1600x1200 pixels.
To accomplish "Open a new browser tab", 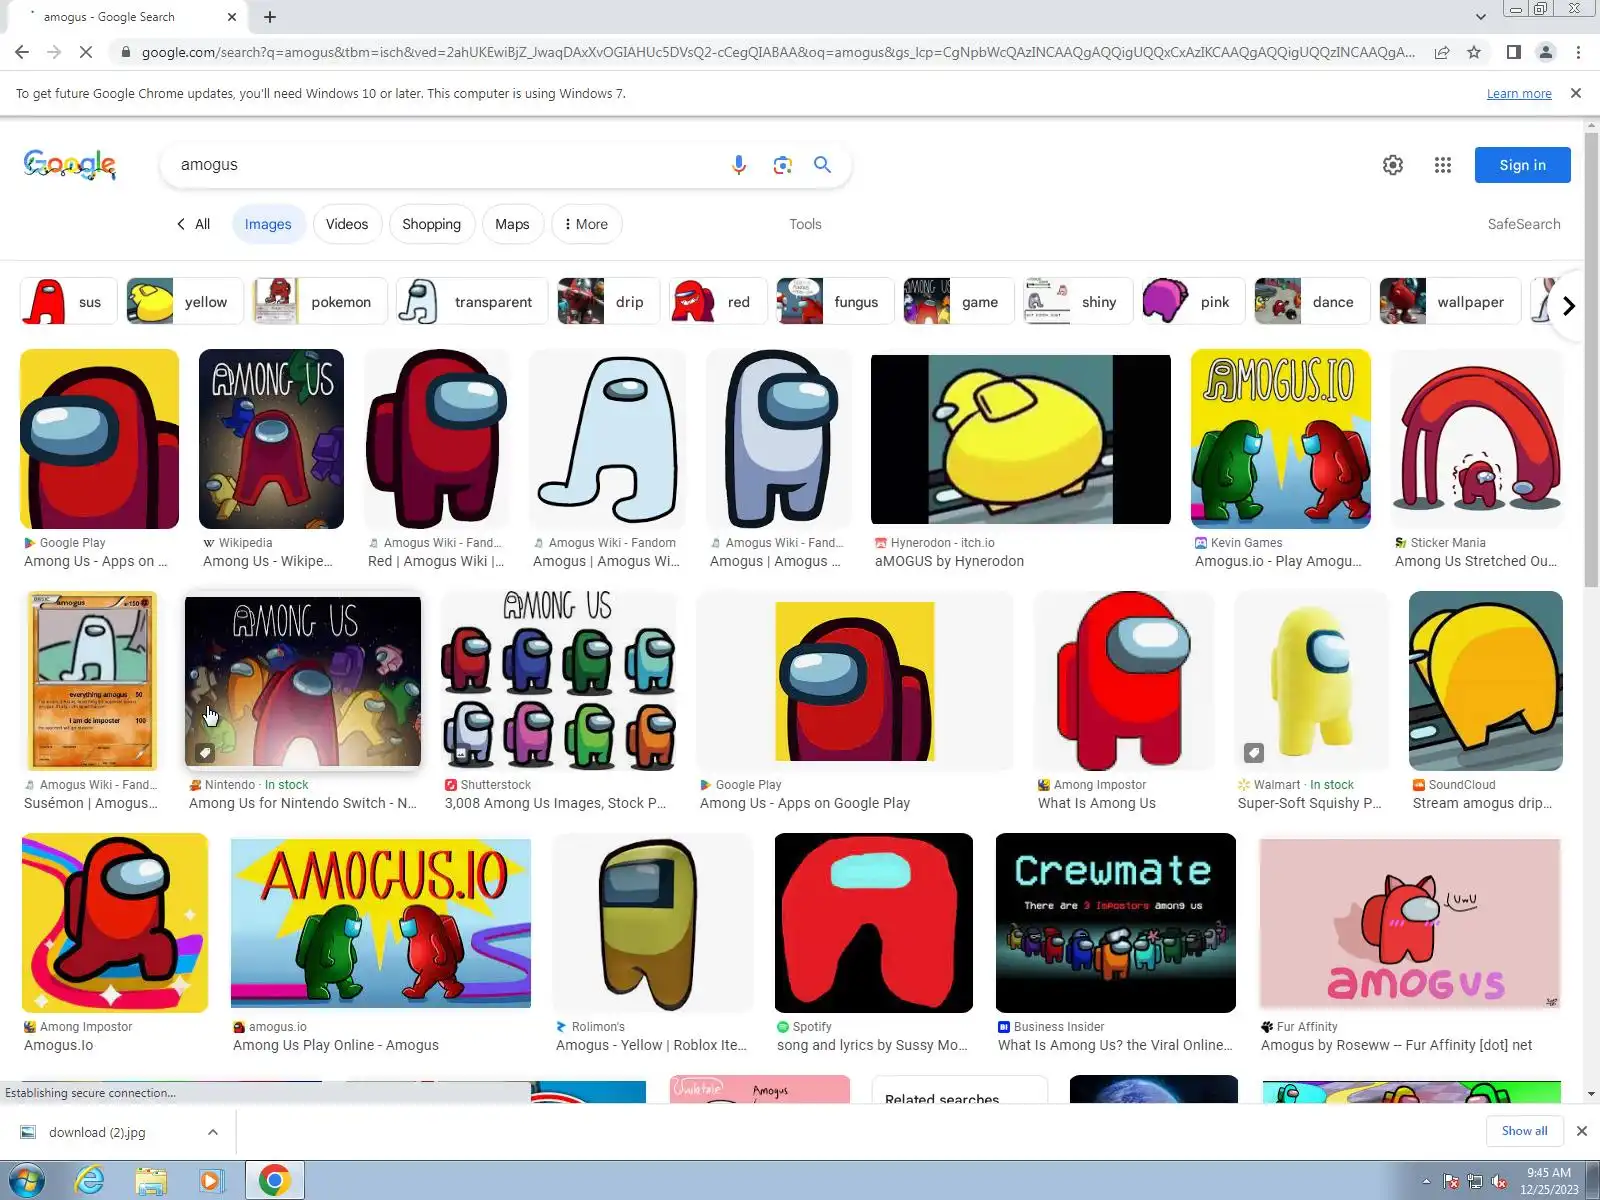I will 270,17.
